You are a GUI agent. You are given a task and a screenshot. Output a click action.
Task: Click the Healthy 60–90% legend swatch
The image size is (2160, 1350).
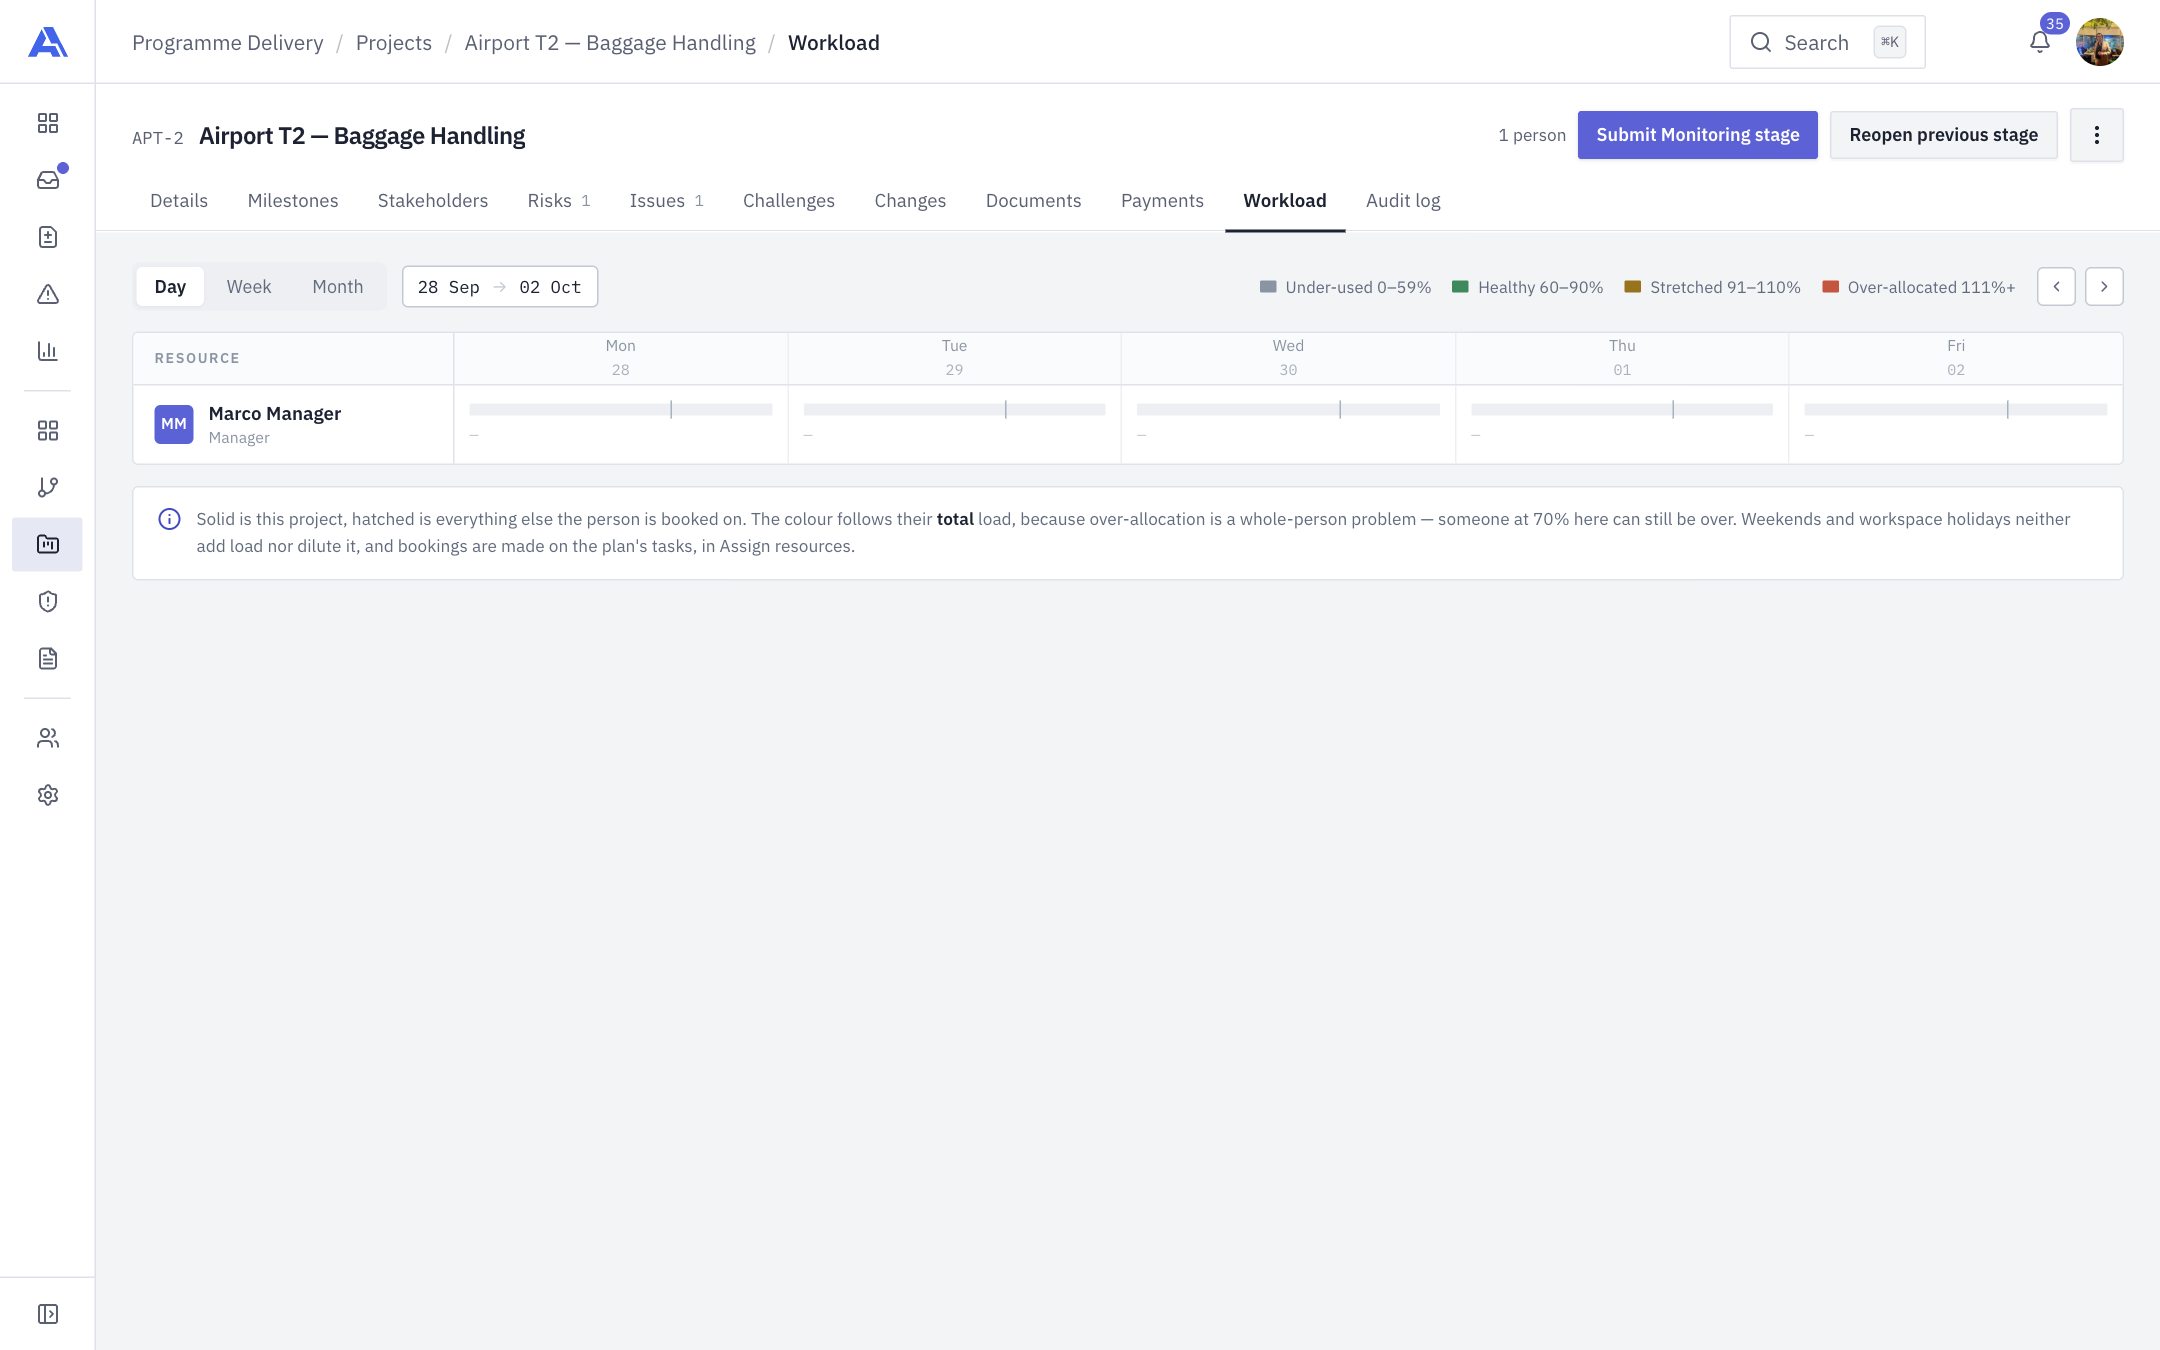1460,287
